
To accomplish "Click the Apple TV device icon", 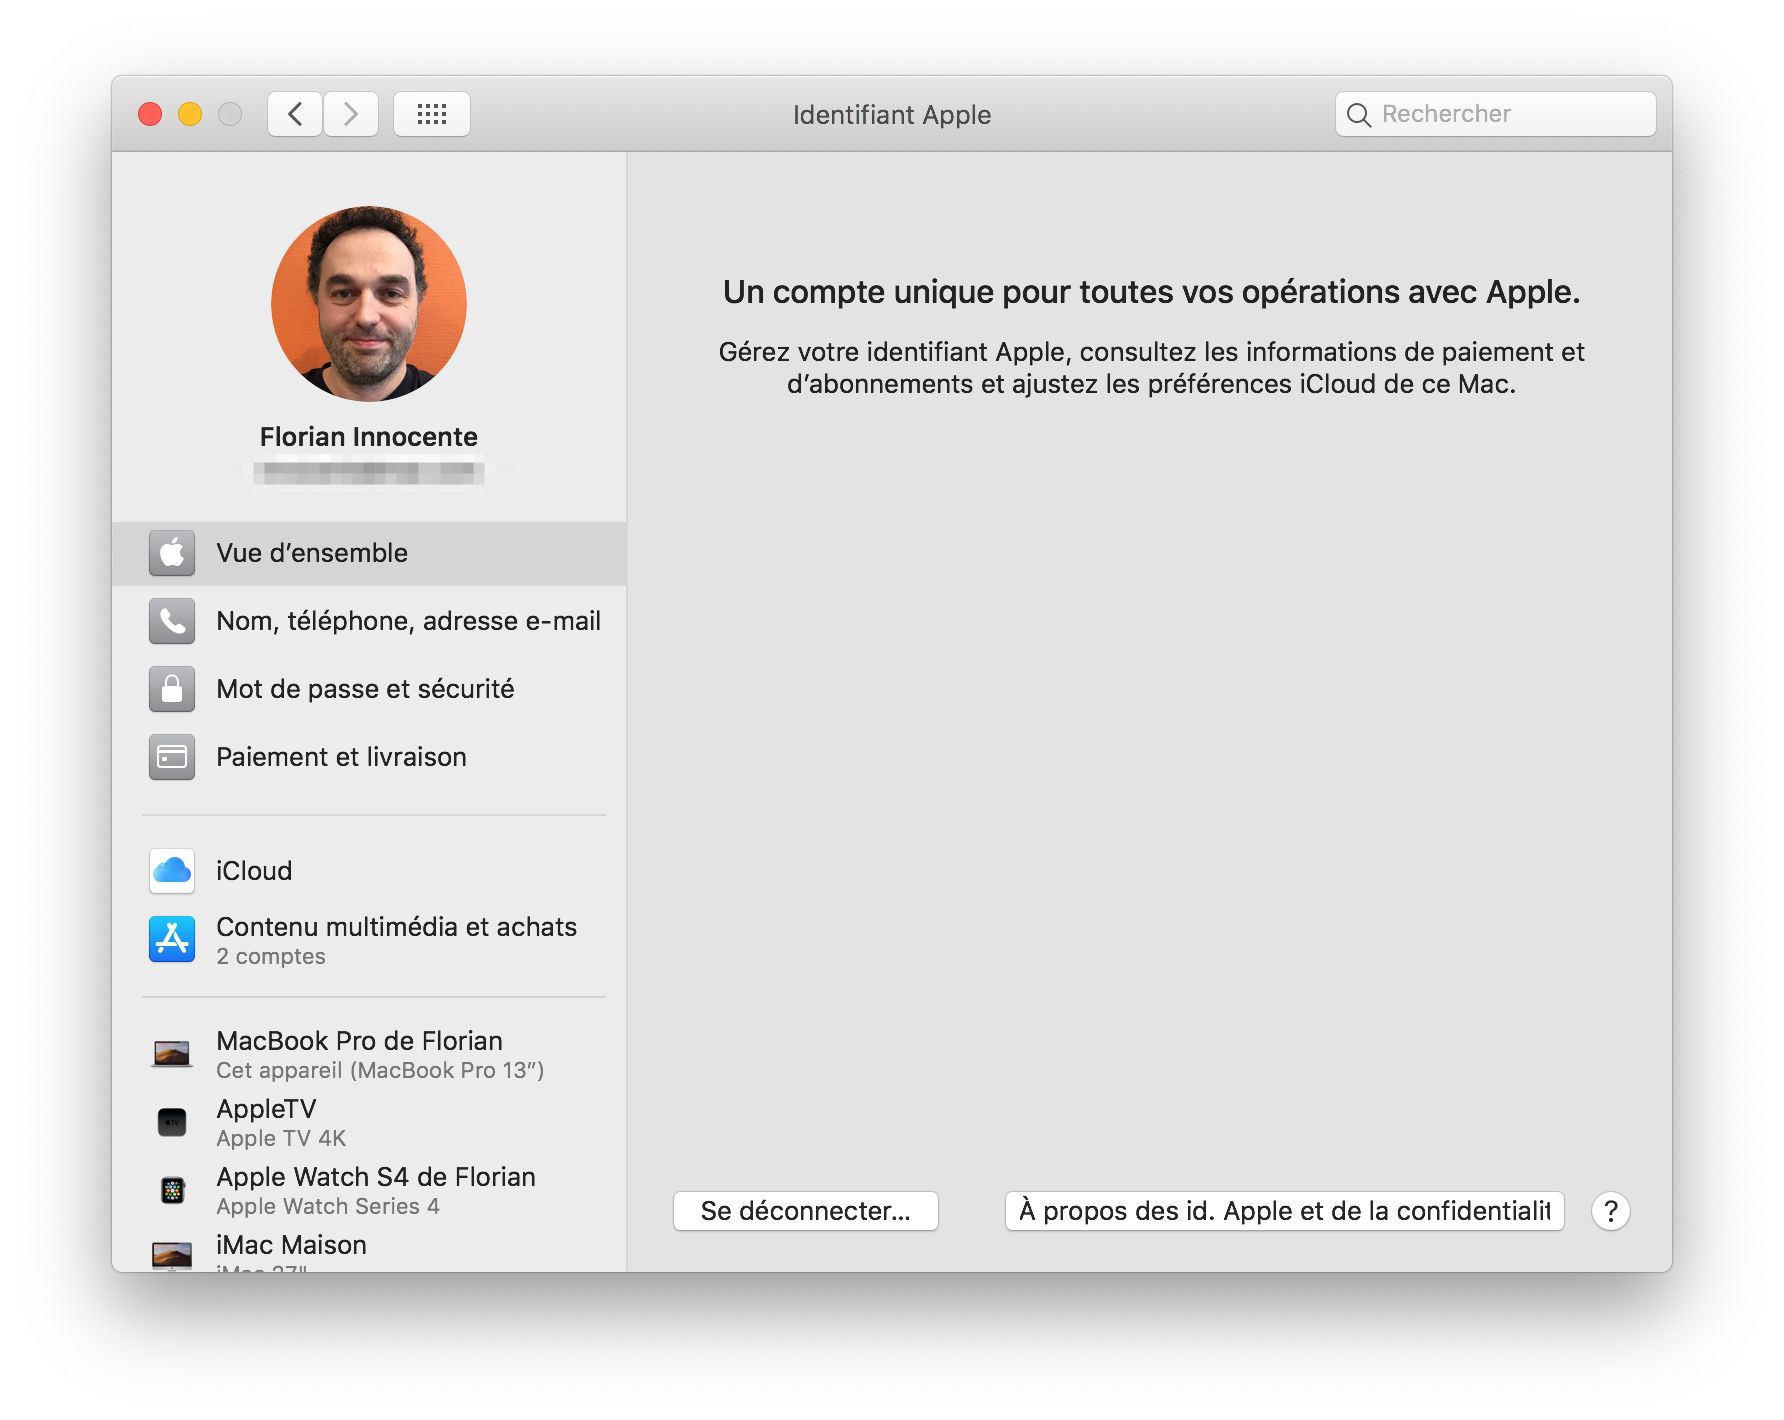I will (x=172, y=1122).
